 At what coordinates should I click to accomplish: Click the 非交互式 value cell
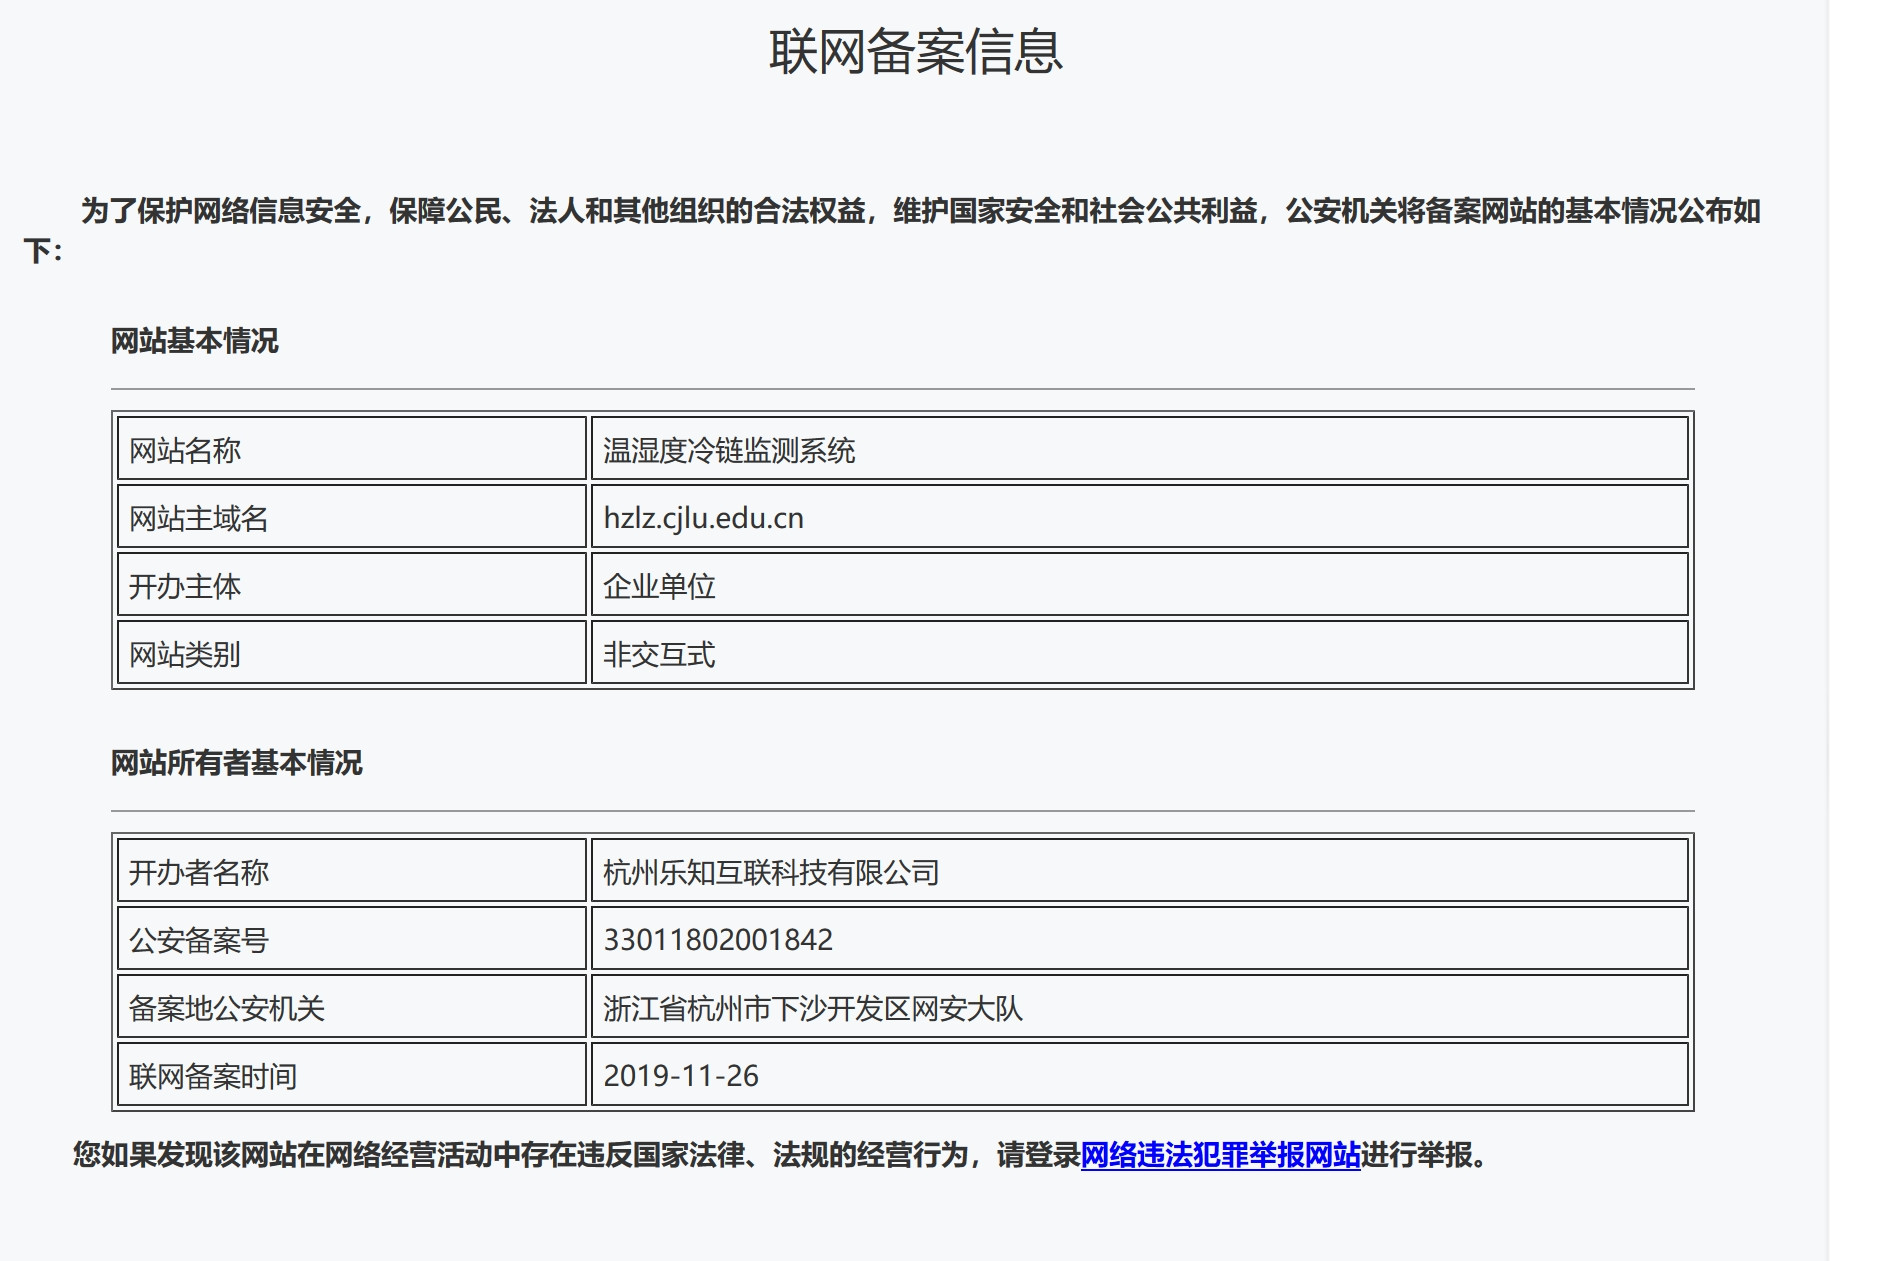coord(1140,653)
